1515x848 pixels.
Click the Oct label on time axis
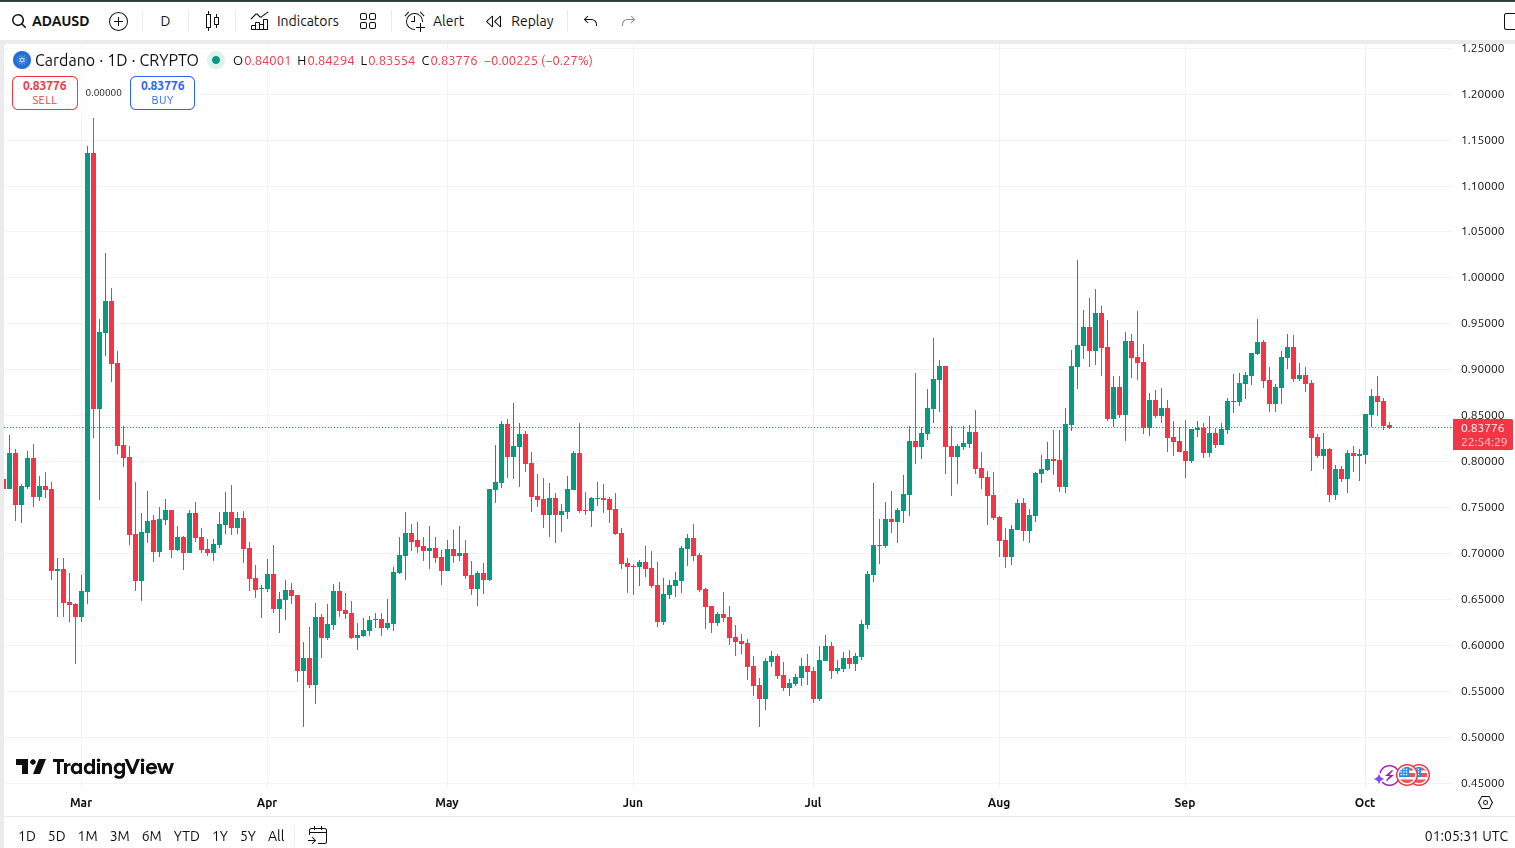1365,802
